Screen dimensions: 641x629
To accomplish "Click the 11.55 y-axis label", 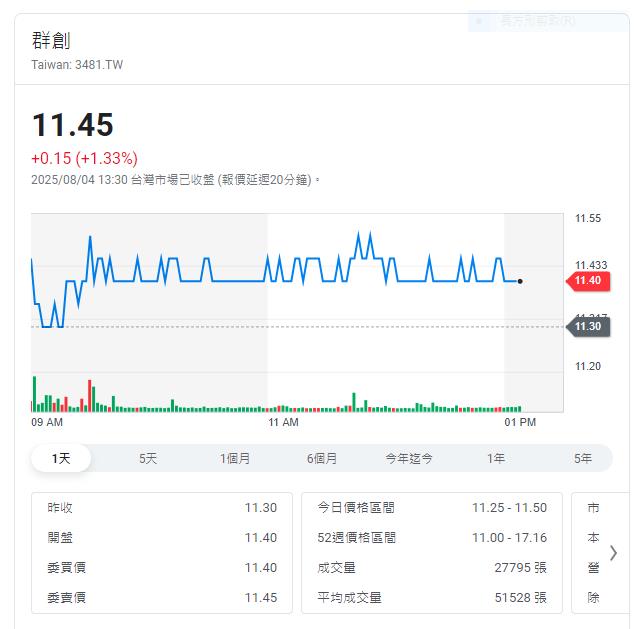I will 588,218.
